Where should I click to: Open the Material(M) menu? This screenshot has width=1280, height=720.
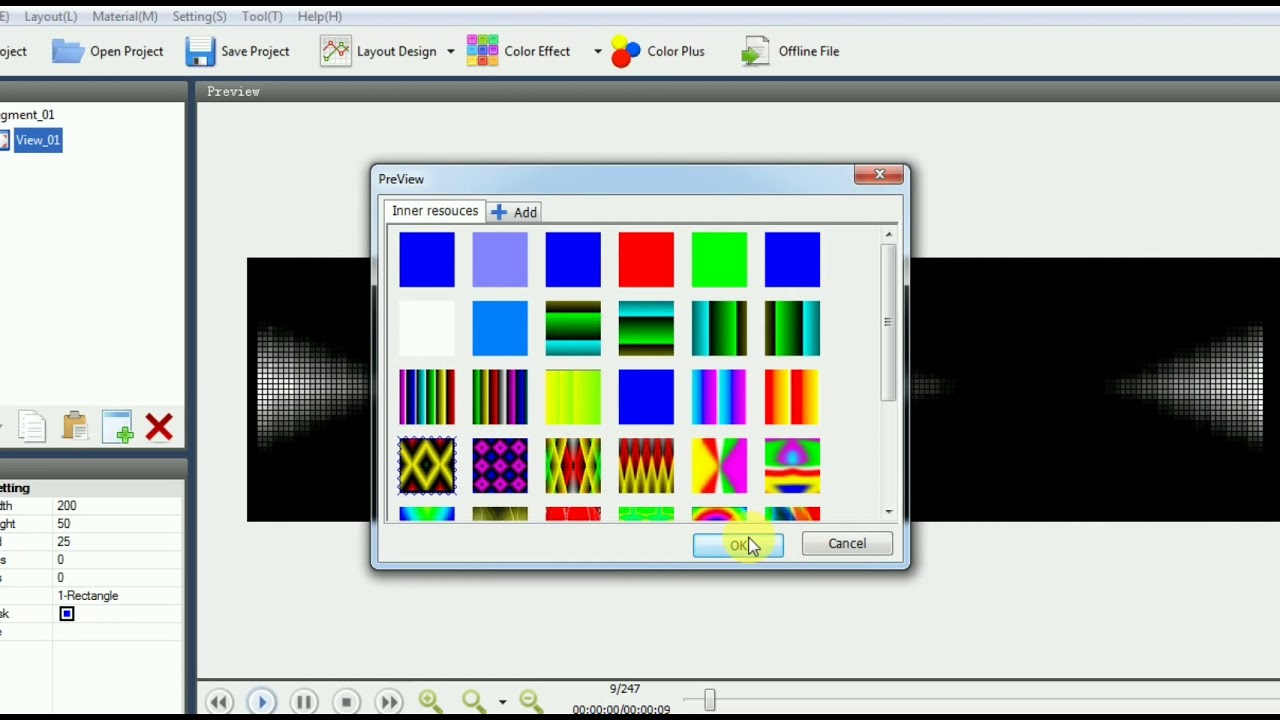pos(125,16)
